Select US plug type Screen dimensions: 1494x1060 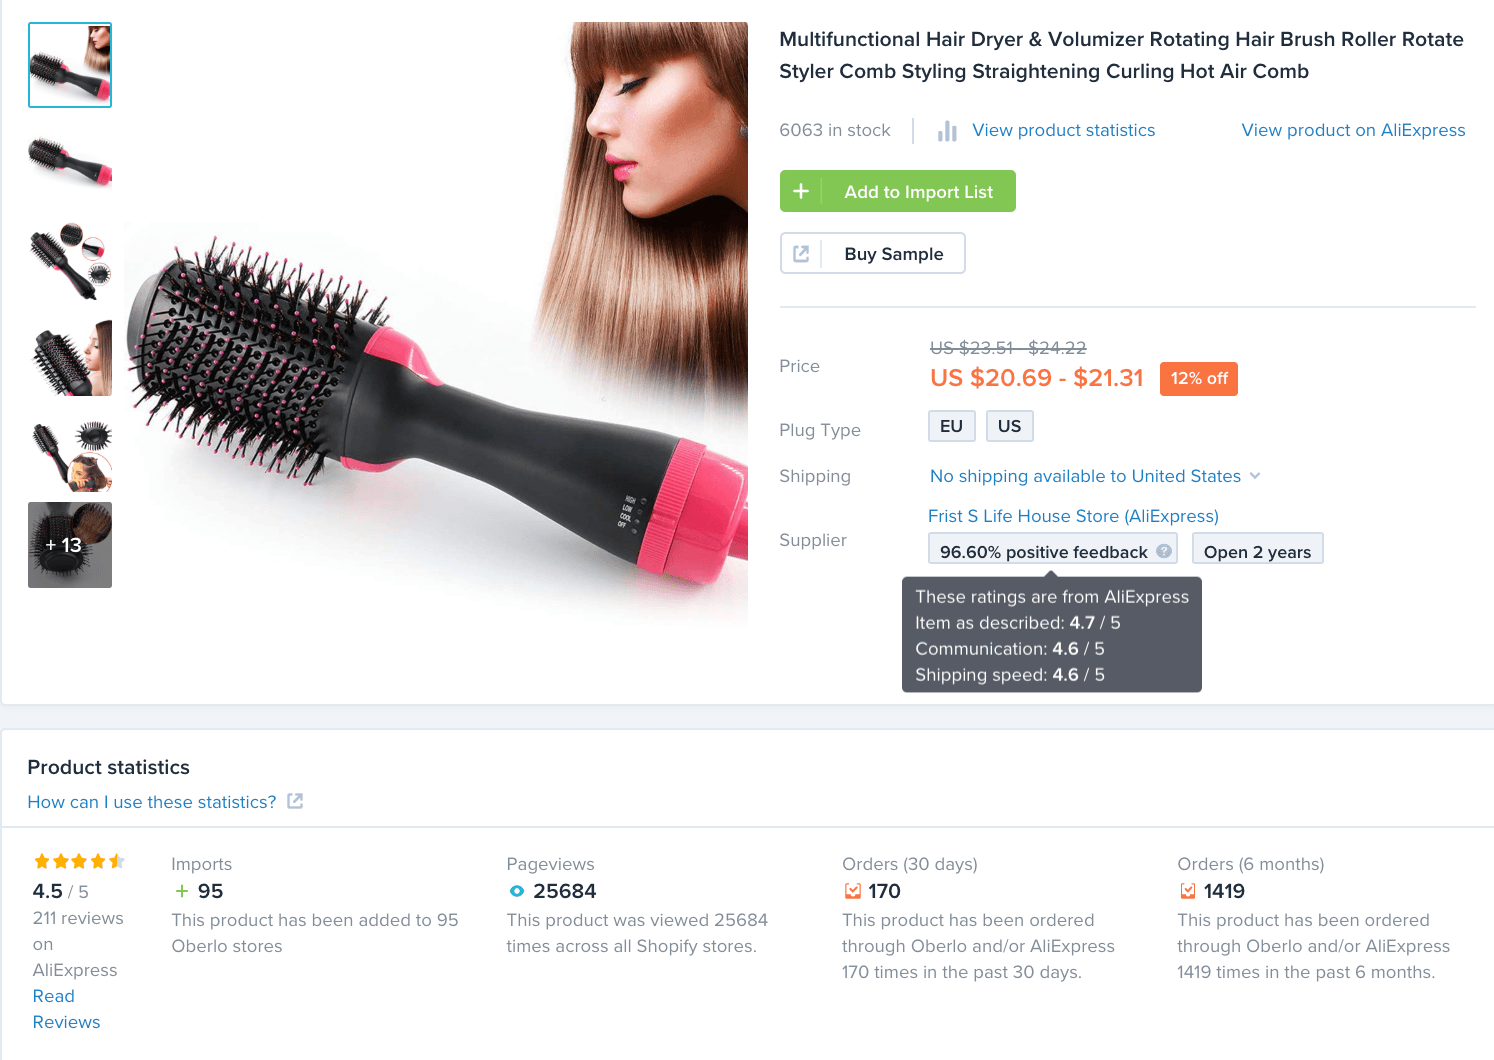[1010, 426]
